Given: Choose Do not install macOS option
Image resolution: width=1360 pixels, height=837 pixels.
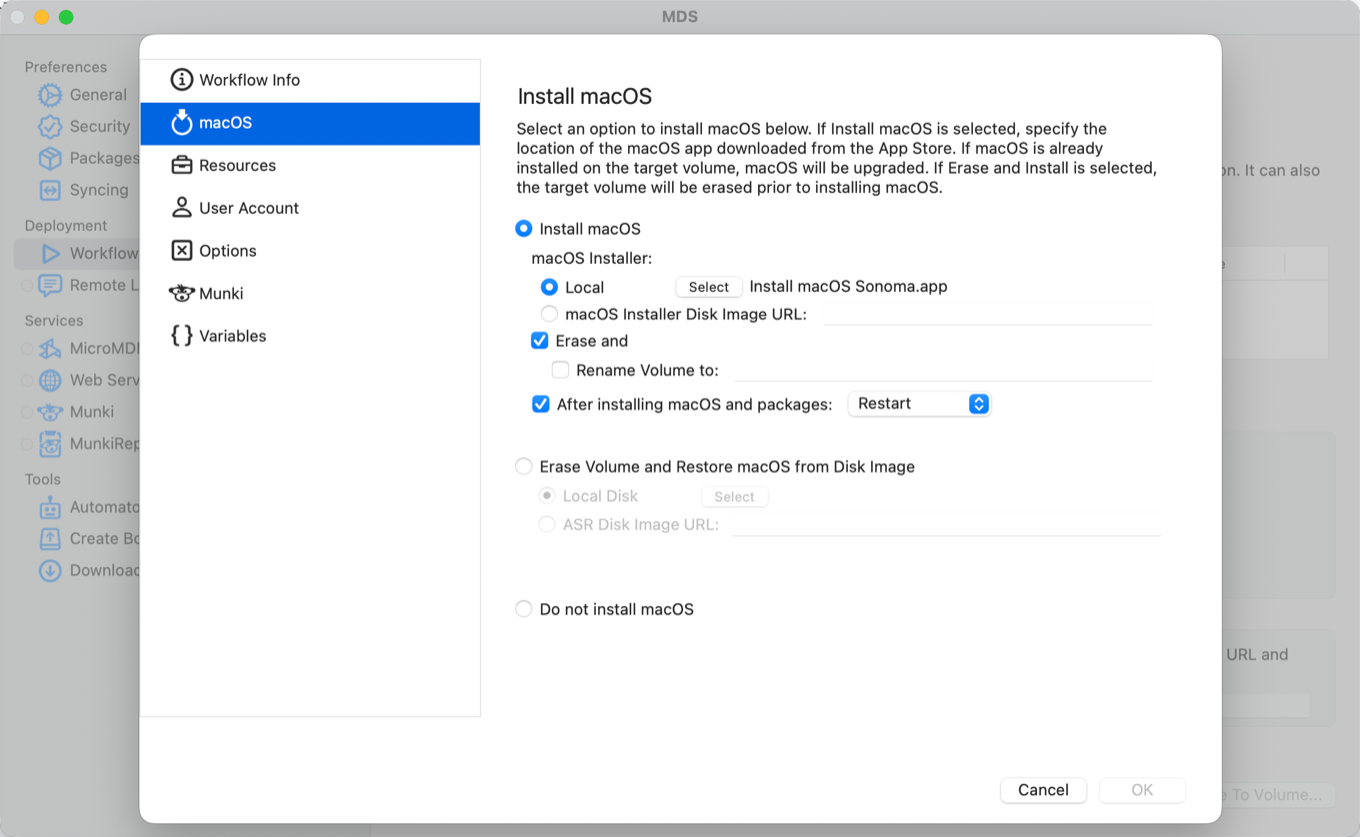Looking at the screenshot, I should pyautogui.click(x=523, y=609).
